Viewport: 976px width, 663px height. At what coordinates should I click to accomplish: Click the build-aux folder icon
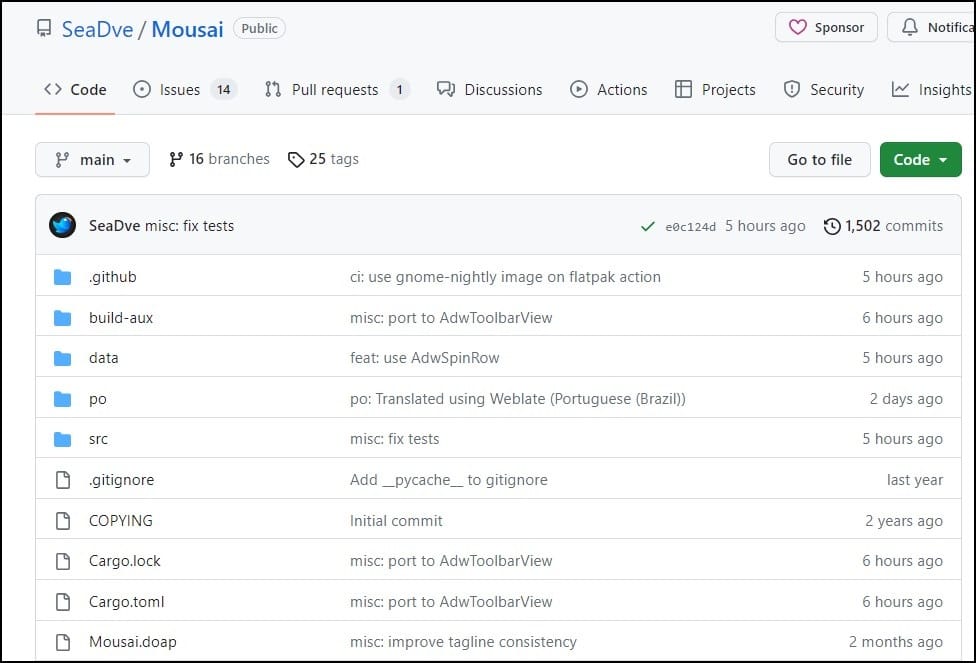click(x=62, y=318)
